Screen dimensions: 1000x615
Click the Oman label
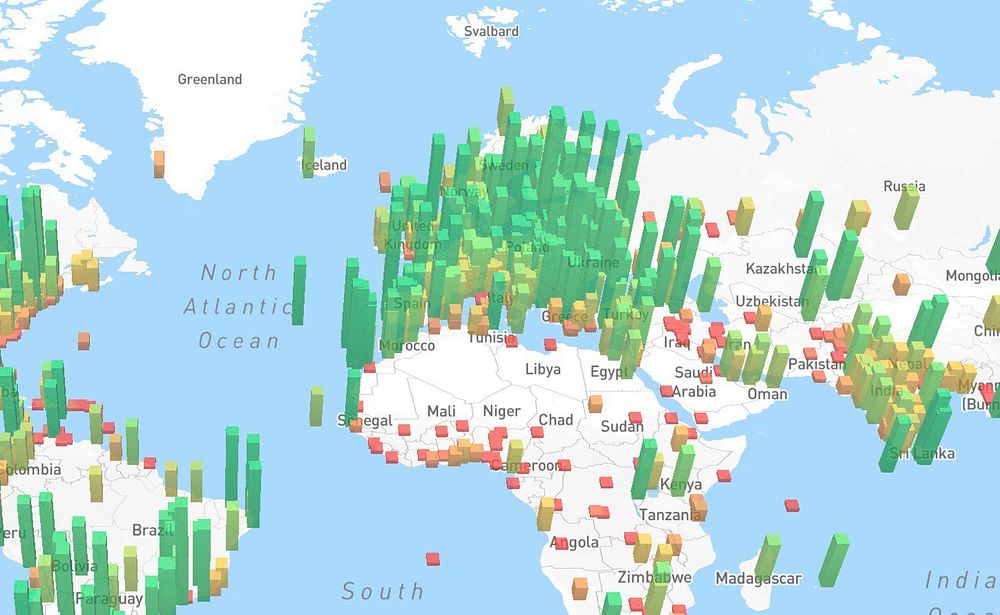(767, 394)
